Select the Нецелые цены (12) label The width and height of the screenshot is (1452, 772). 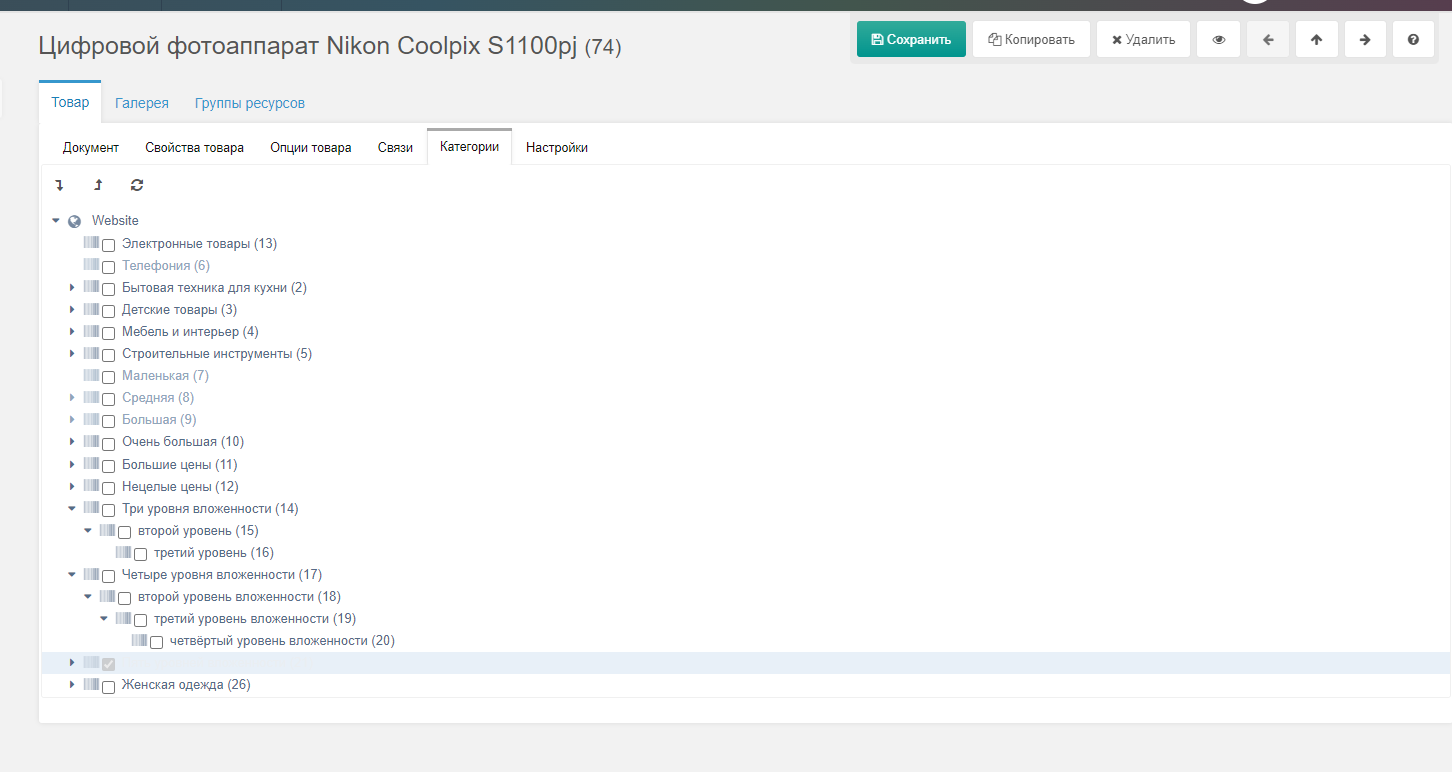[180, 486]
